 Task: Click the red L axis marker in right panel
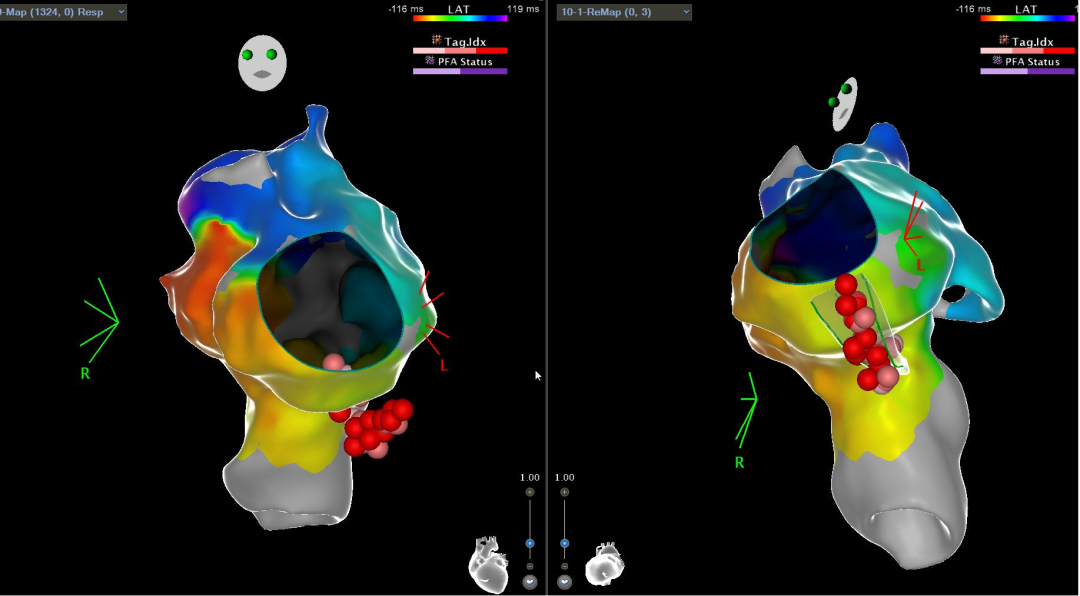[914, 231]
